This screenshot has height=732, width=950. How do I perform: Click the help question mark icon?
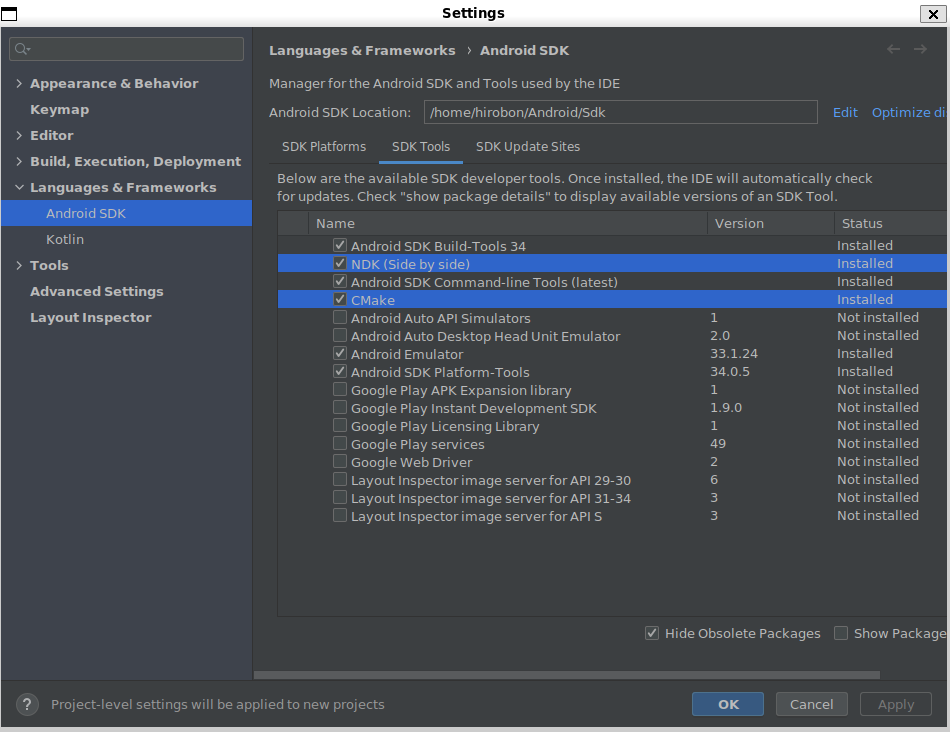28,704
